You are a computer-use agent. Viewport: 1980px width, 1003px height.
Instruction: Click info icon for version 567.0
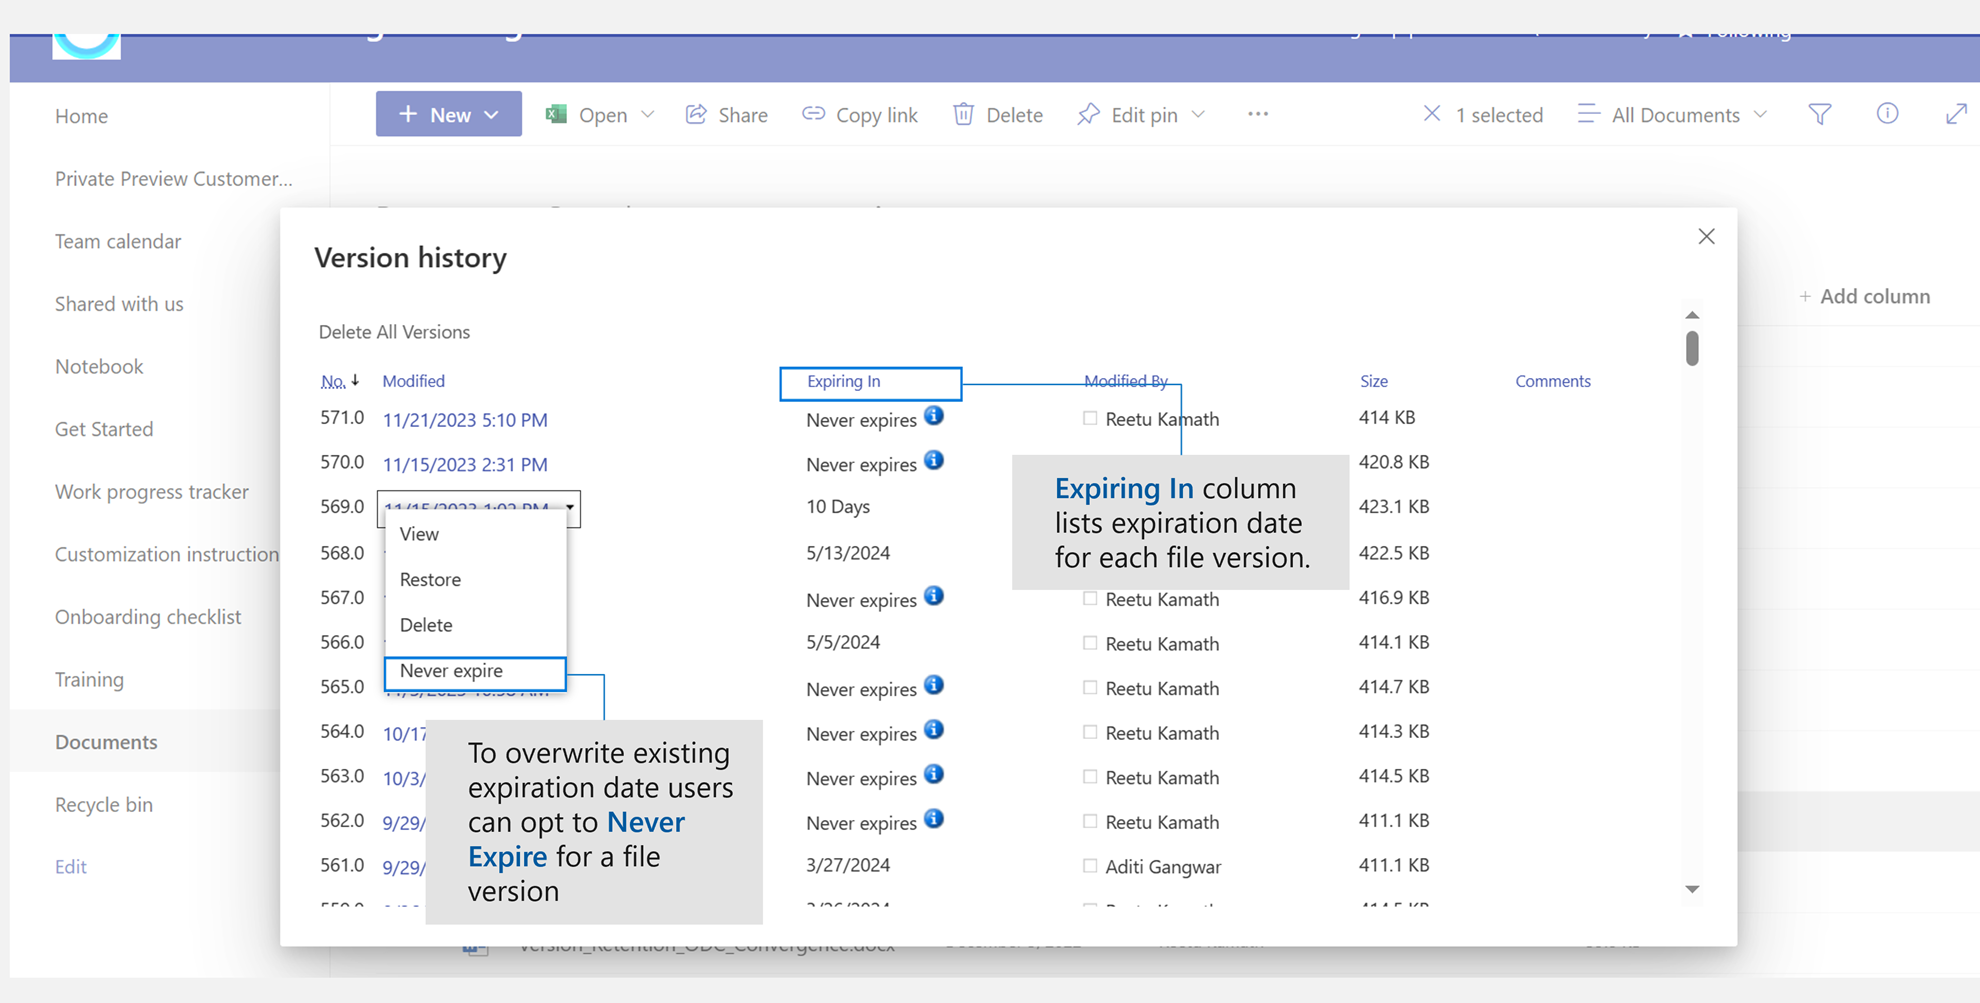pos(934,596)
